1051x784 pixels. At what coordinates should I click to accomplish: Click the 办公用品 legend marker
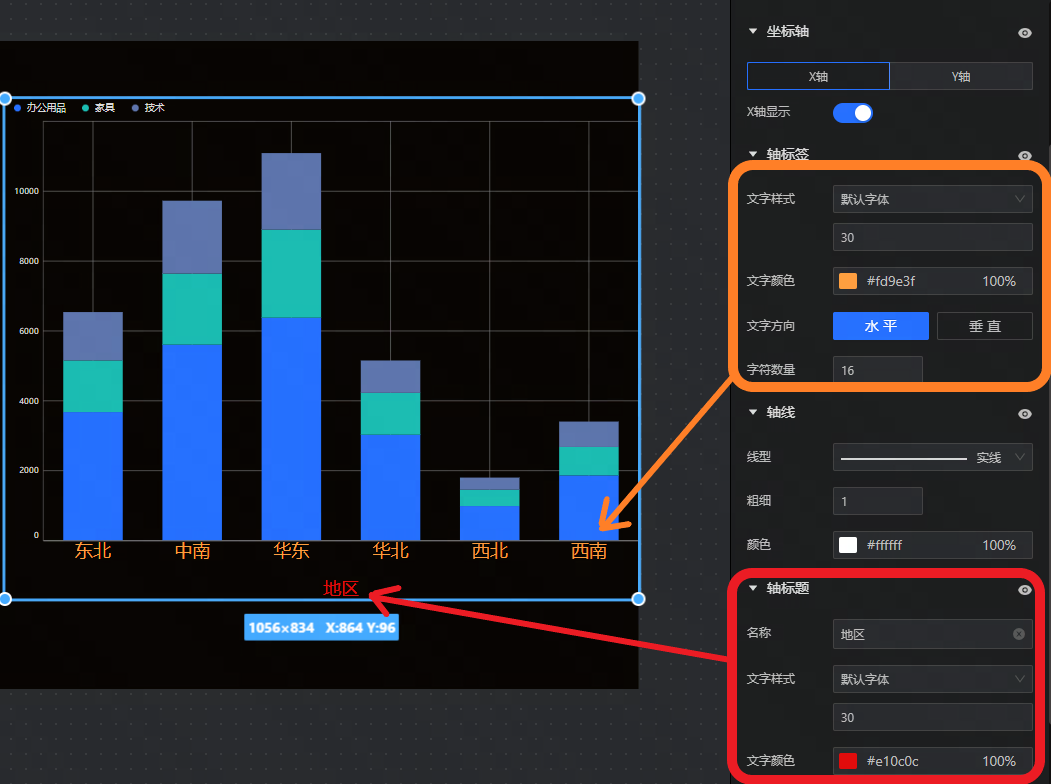pyautogui.click(x=18, y=108)
